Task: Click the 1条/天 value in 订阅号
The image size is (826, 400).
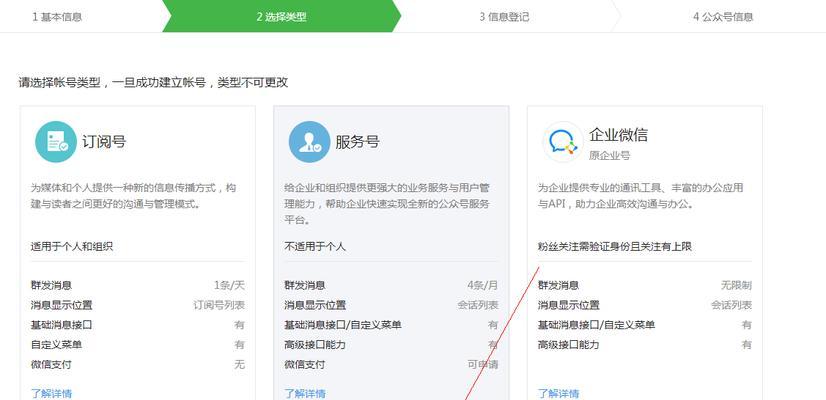Action: (229, 286)
